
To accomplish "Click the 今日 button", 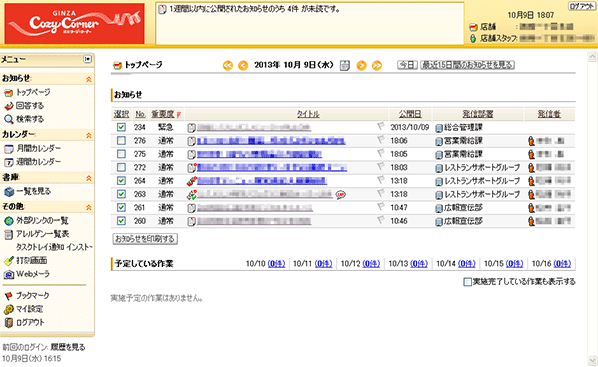I will pyautogui.click(x=407, y=65).
